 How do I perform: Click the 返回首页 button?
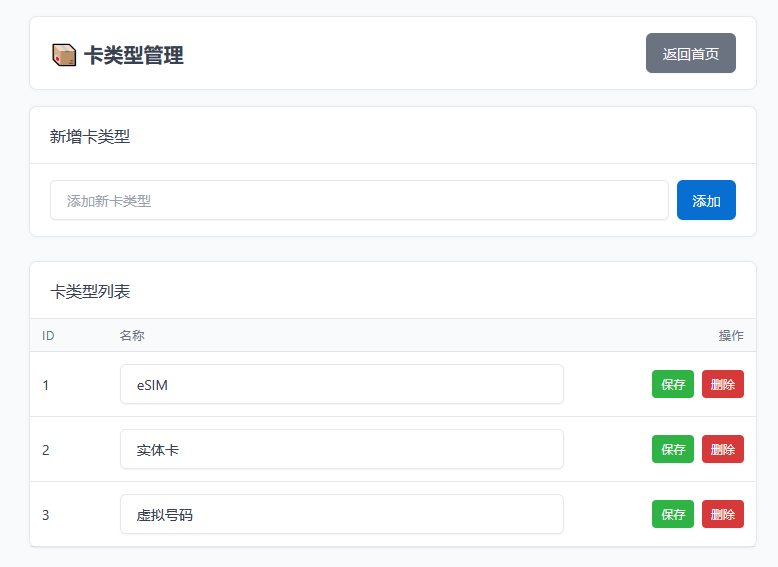(690, 54)
